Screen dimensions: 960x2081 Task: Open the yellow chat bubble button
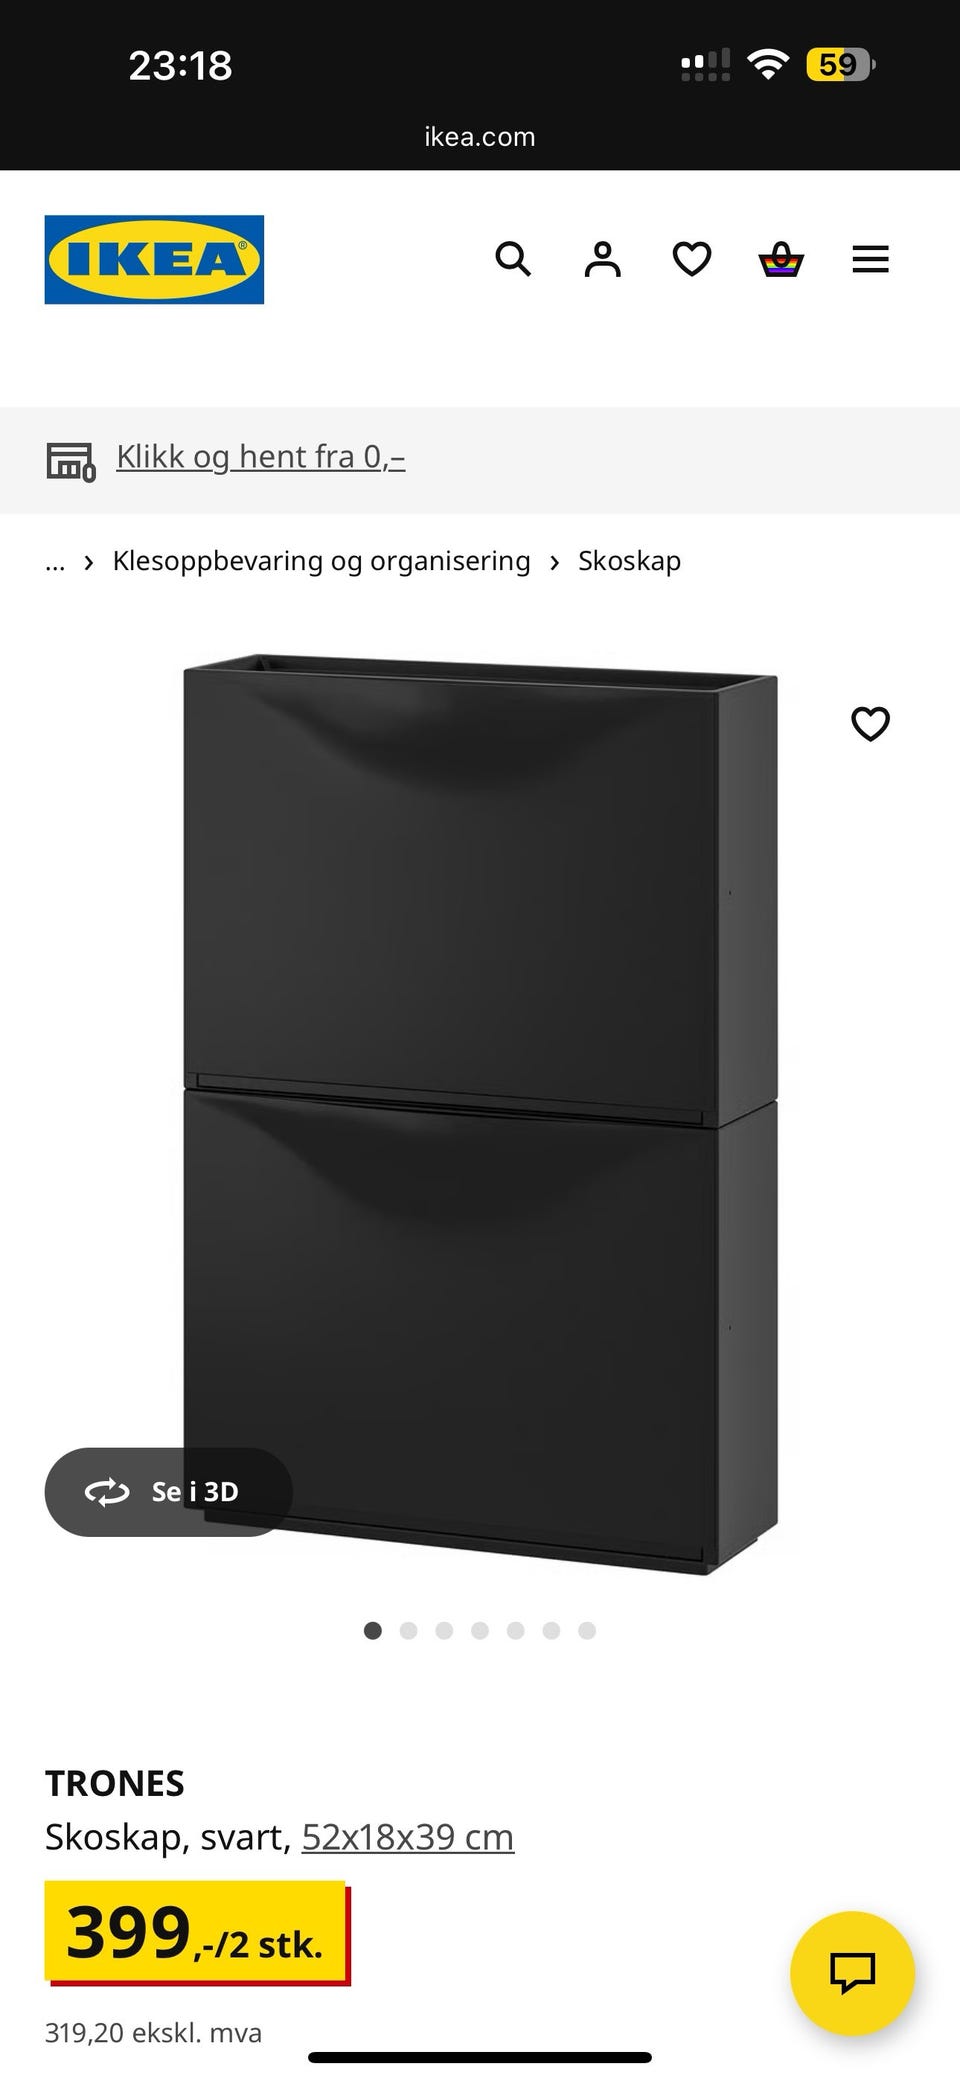coord(852,1973)
